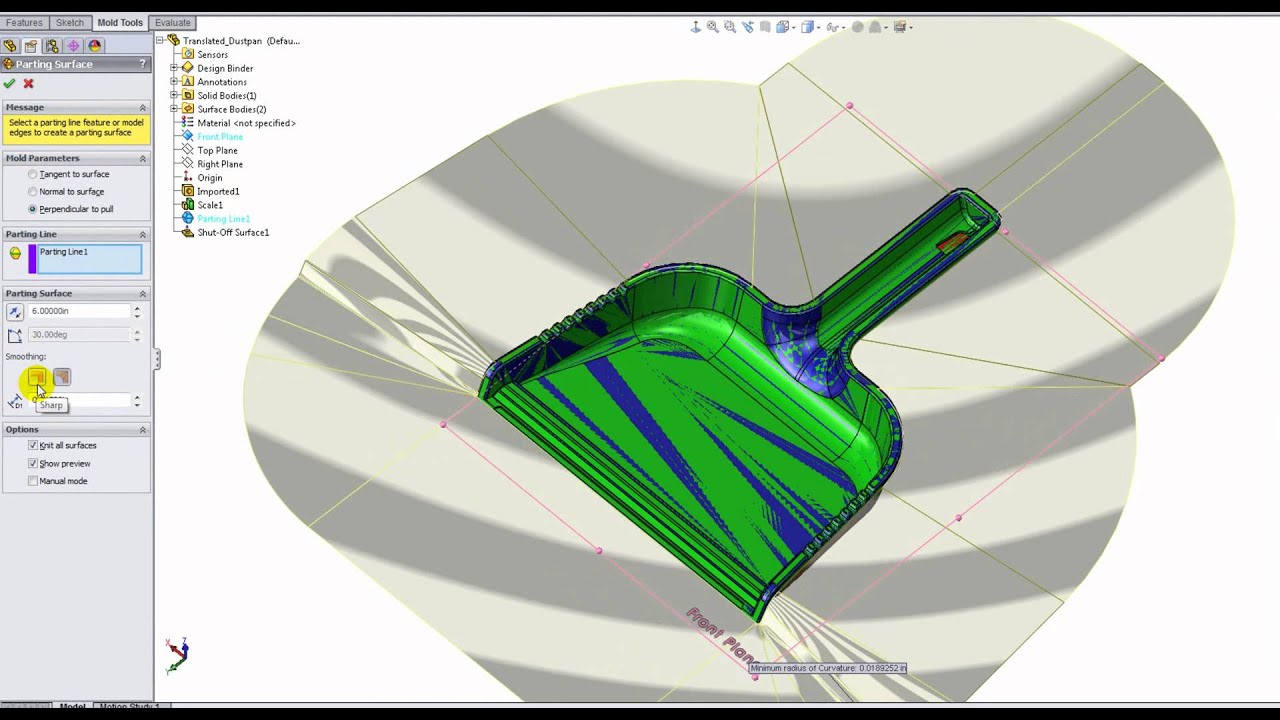
Task: Open the ConfigurationManager tab icon
Action: pyautogui.click(x=52, y=45)
